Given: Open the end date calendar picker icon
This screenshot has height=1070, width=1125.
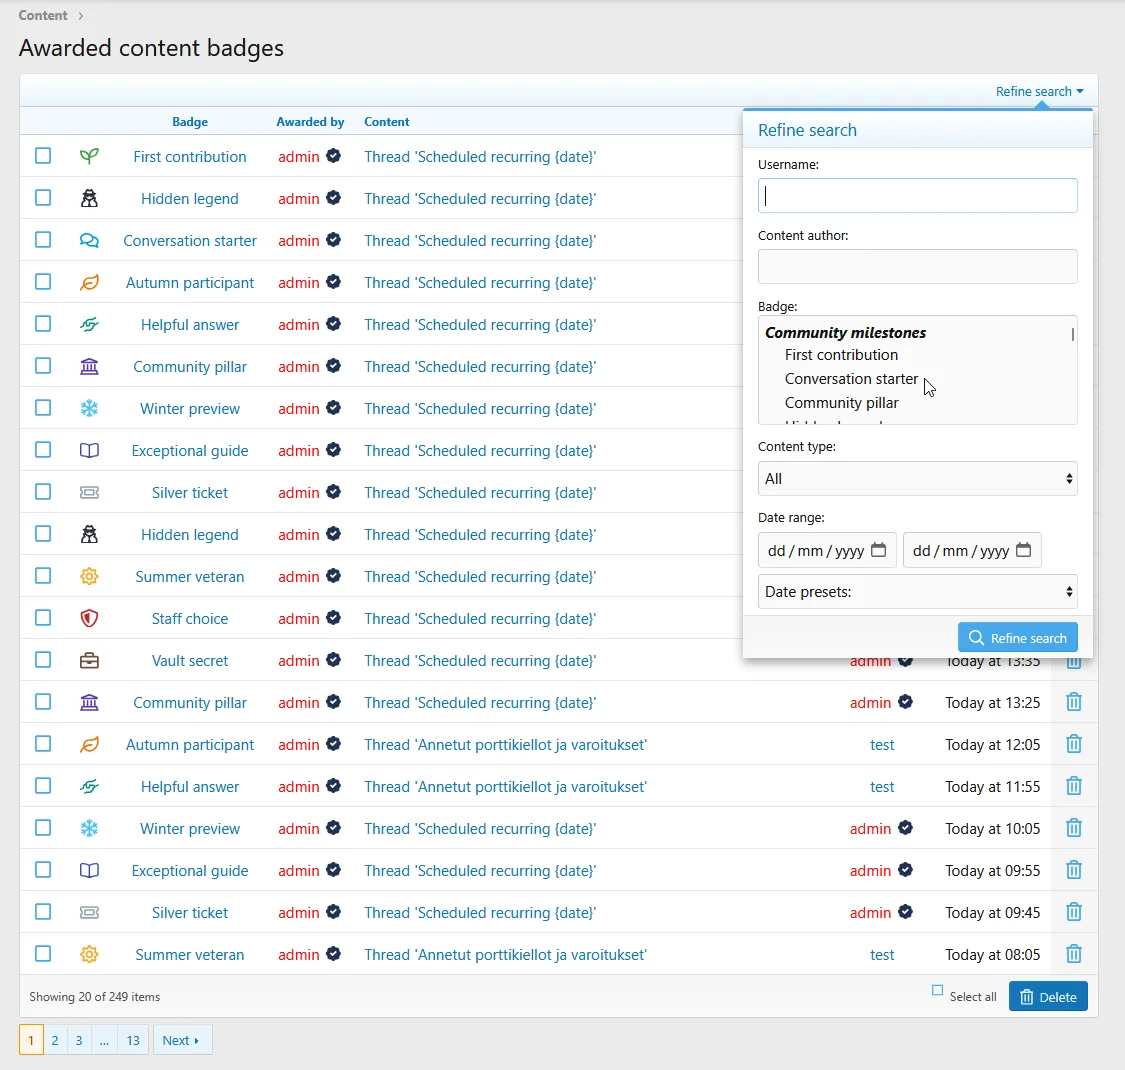Looking at the screenshot, I should (1024, 550).
